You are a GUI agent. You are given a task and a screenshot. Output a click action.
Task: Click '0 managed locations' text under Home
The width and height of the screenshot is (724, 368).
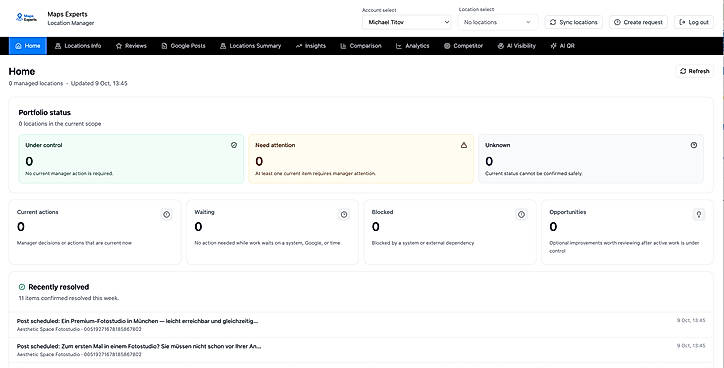[36, 84]
